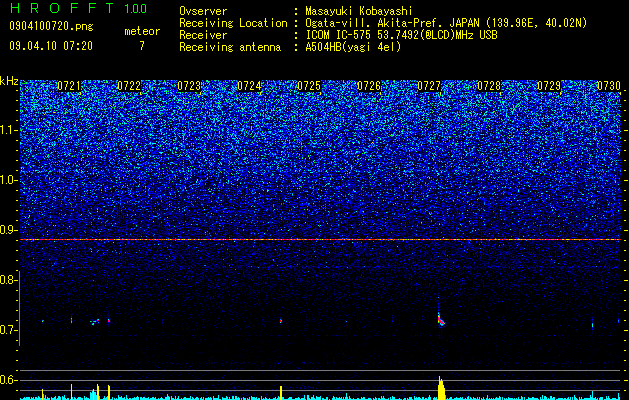Viewport: 629px width, 400px height.
Task: Select the 0724 time marker
Action: point(249,86)
